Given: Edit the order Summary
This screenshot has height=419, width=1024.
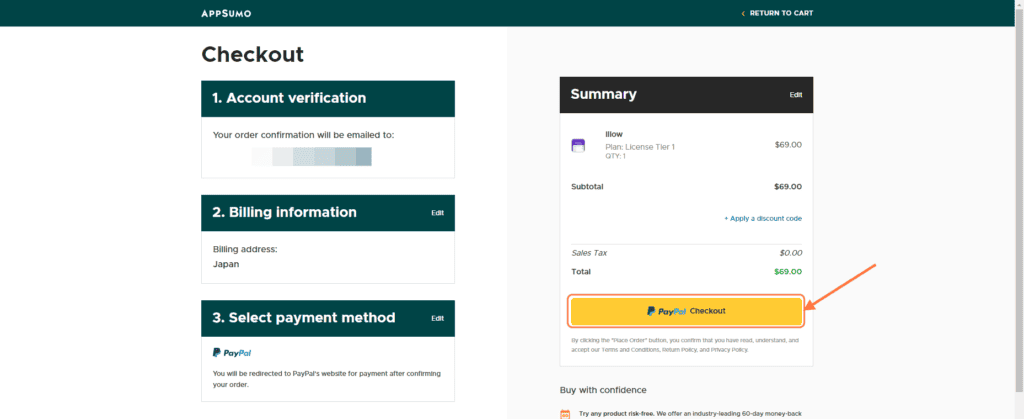Looking at the screenshot, I should (795, 95).
